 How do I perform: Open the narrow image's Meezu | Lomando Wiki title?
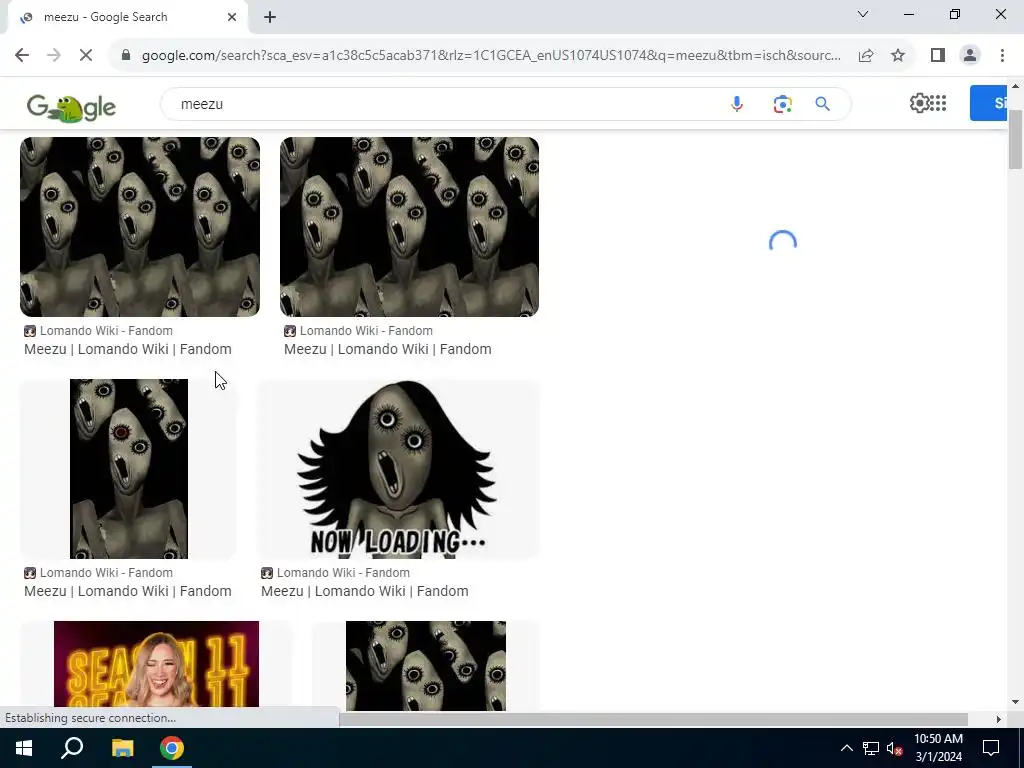click(x=128, y=591)
